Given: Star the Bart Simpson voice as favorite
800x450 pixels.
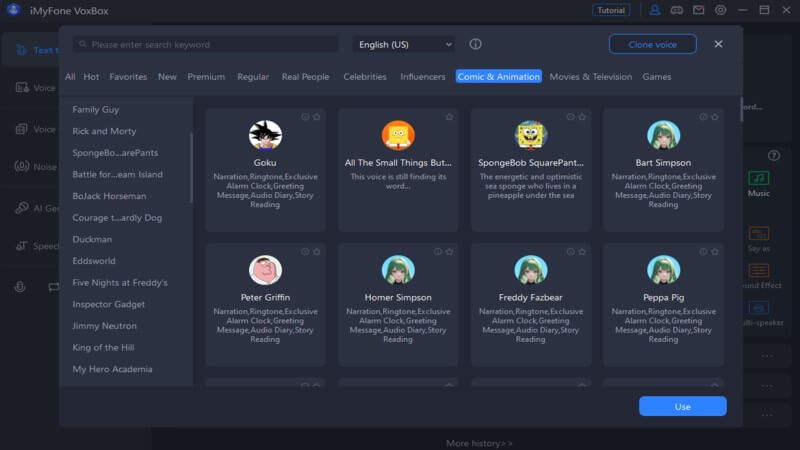Looking at the screenshot, I should [x=714, y=117].
